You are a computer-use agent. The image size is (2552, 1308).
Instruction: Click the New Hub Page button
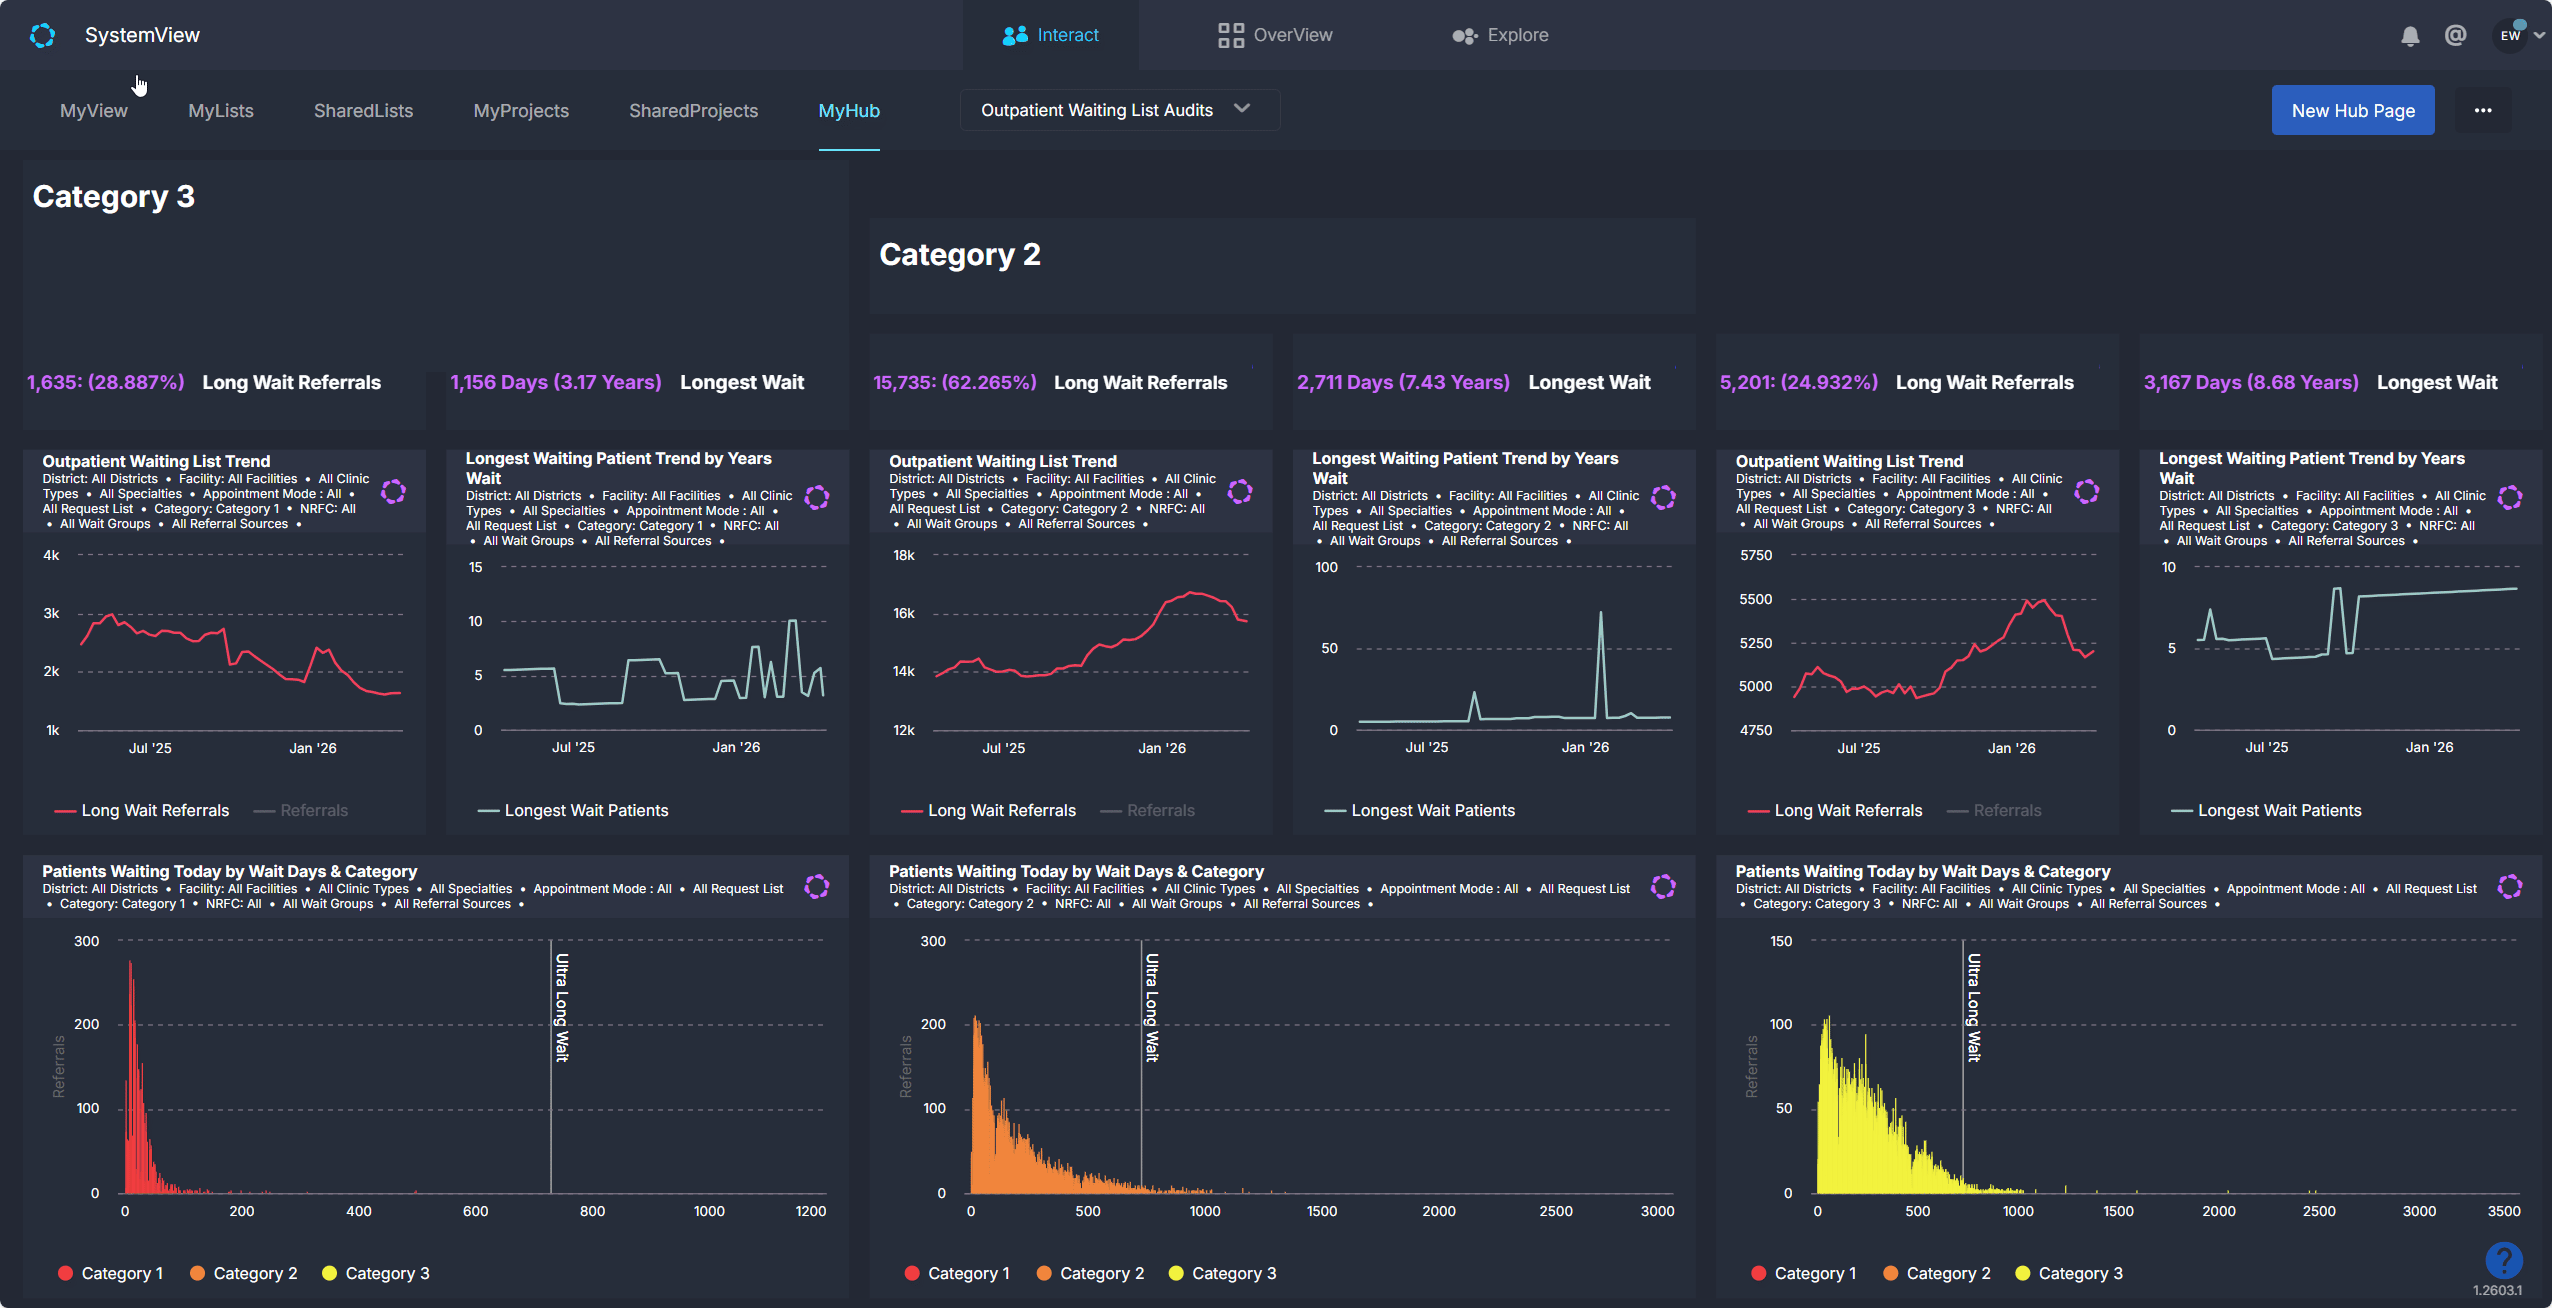2352,110
